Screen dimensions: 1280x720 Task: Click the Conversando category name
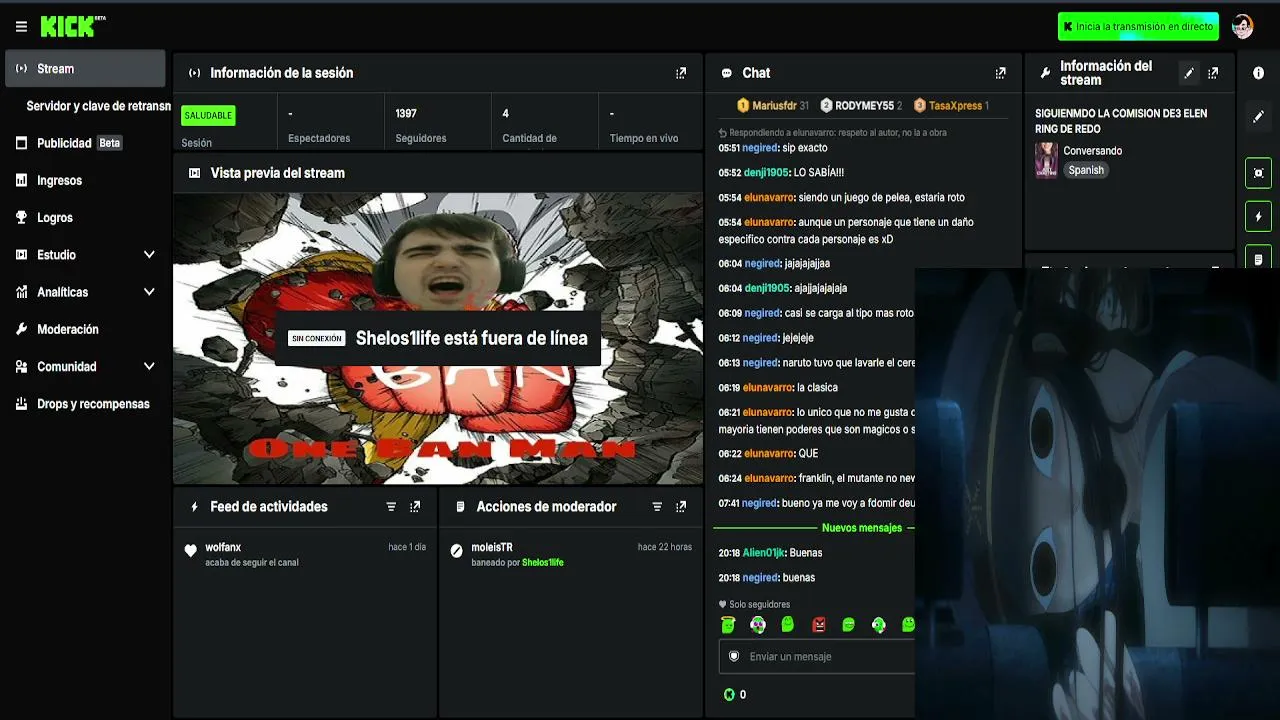pos(1093,151)
